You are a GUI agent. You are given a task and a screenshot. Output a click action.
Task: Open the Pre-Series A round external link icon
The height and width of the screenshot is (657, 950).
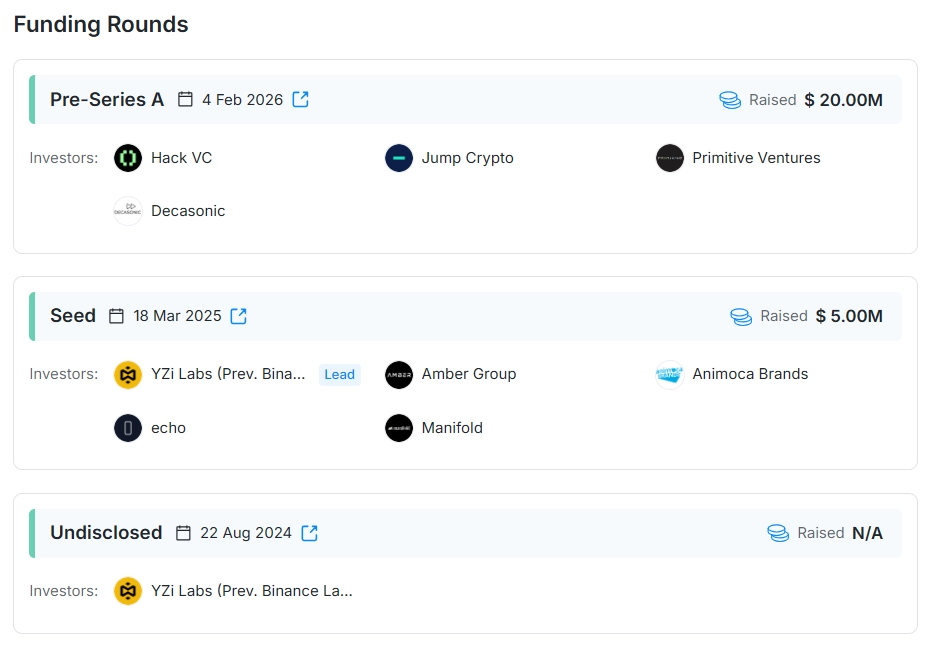coord(301,100)
